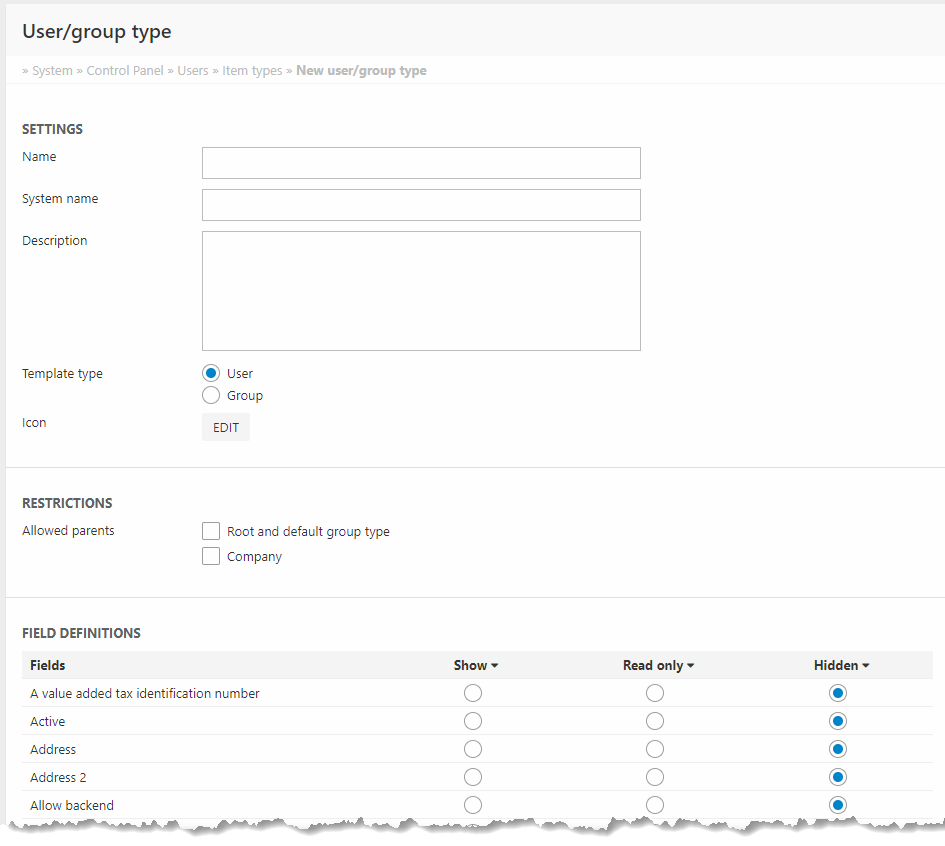The image size is (945, 846).
Task: Select the Group template type
Action: (x=211, y=395)
